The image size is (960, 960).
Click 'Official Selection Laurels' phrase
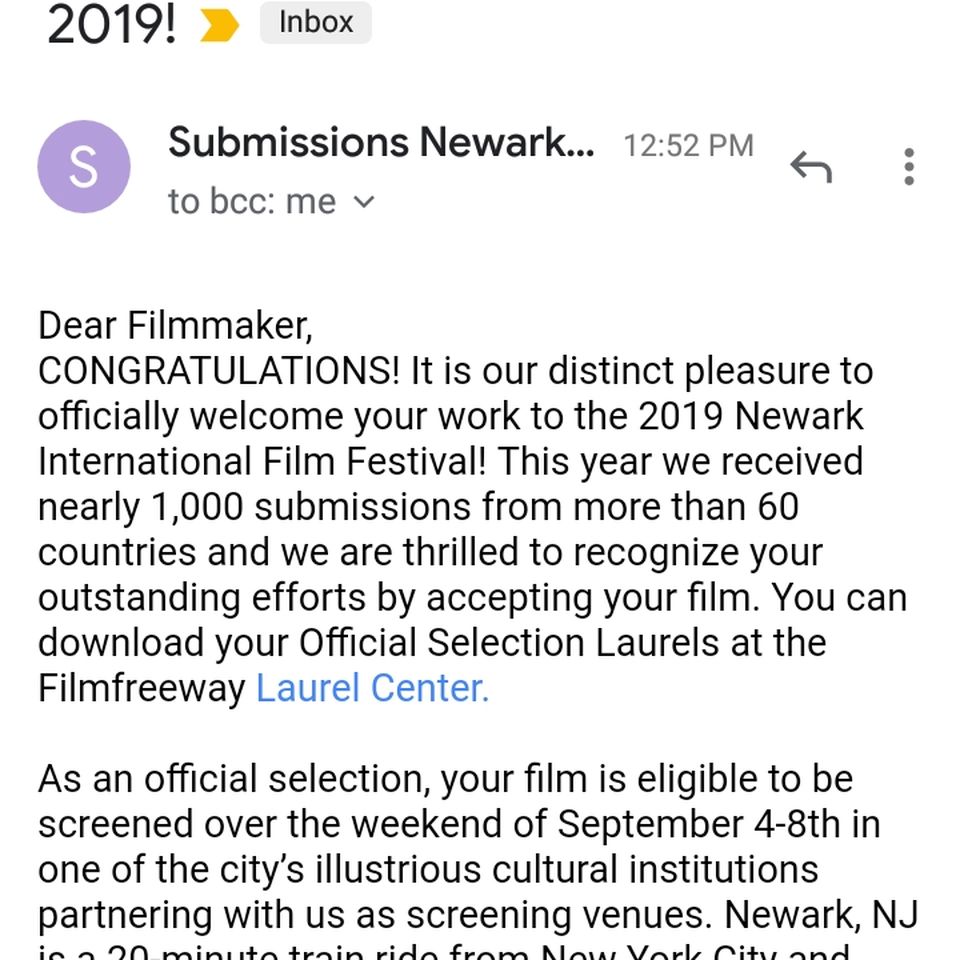(508, 643)
